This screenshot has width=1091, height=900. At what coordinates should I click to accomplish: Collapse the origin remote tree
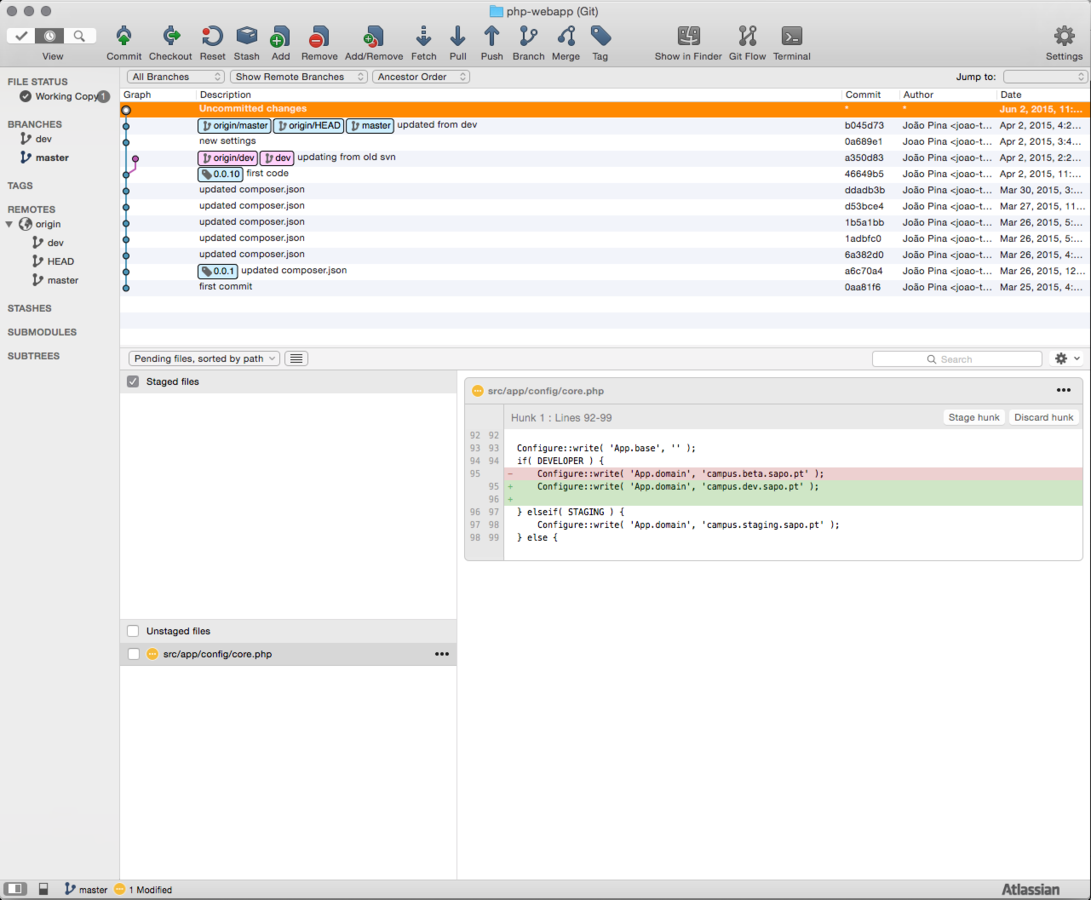tap(10, 225)
